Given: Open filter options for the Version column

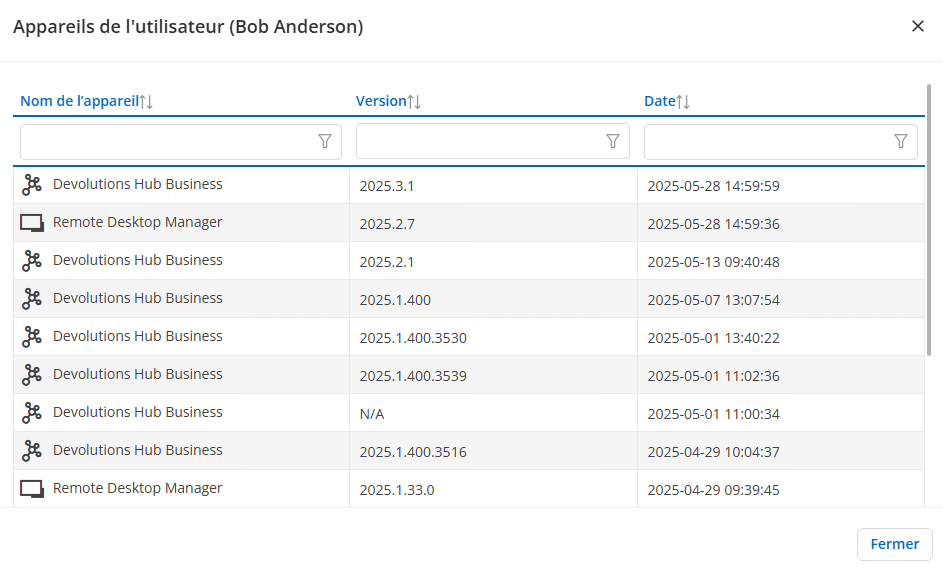Looking at the screenshot, I should [x=613, y=141].
